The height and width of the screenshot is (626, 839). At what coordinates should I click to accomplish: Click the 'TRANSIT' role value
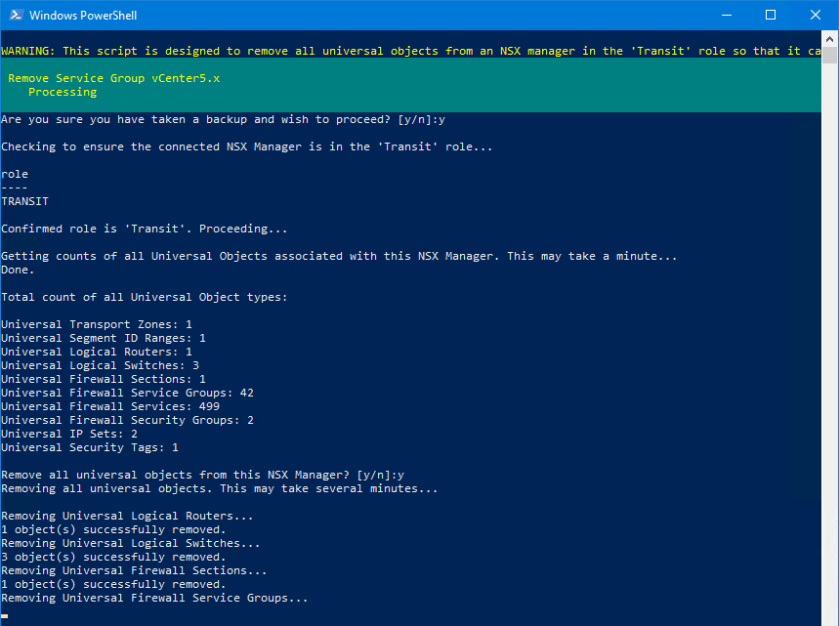pyautogui.click(x=25, y=201)
